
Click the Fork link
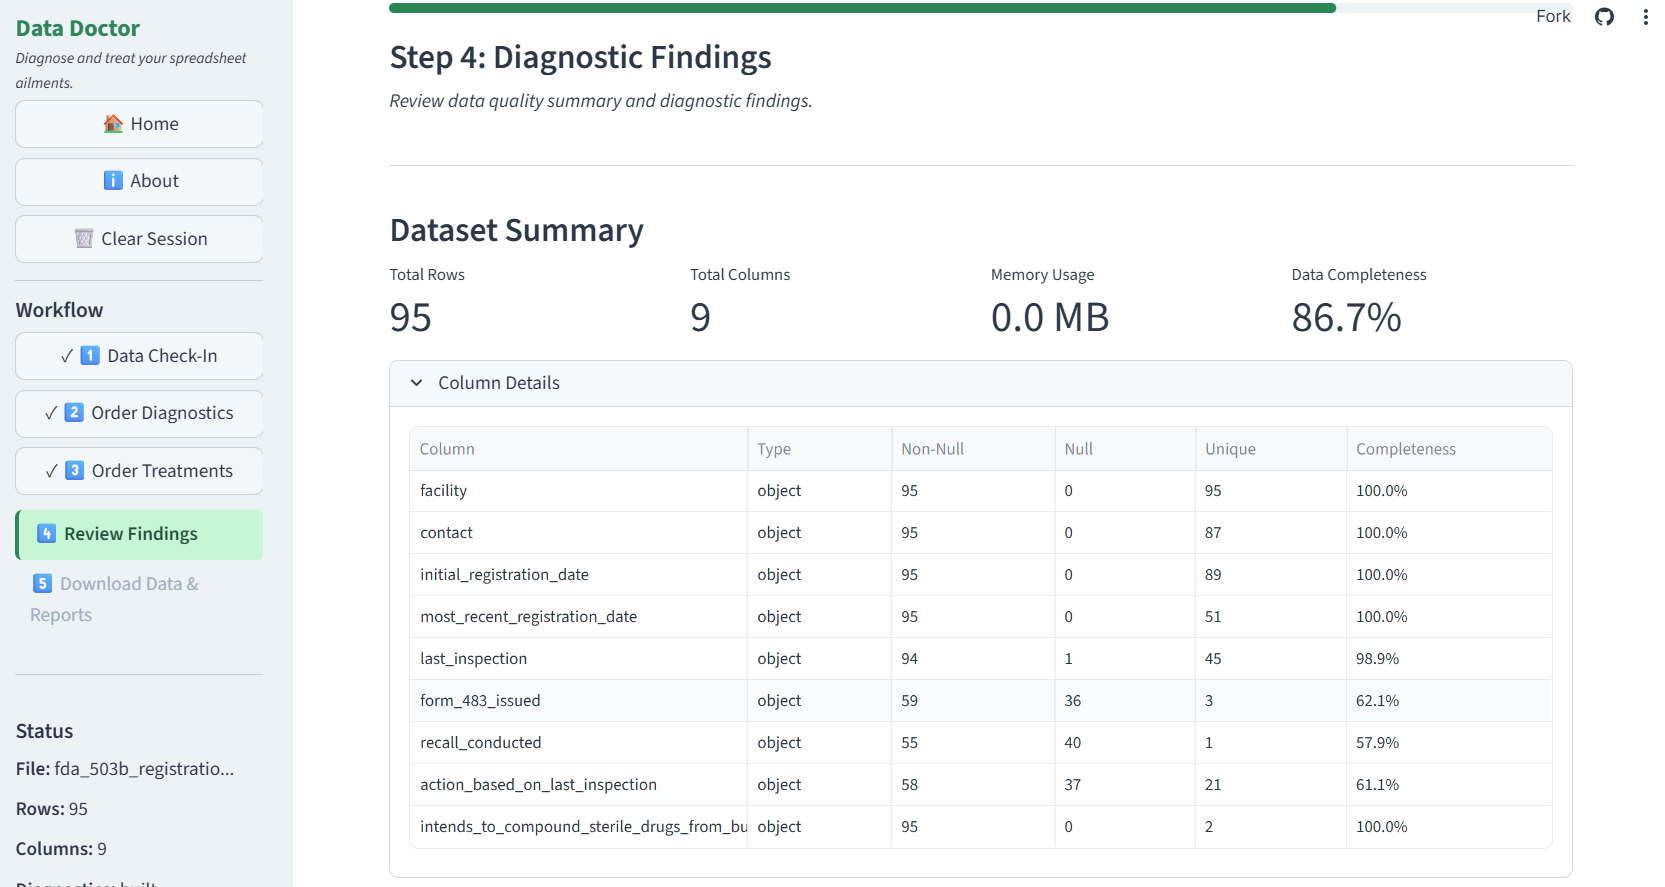tap(1553, 16)
